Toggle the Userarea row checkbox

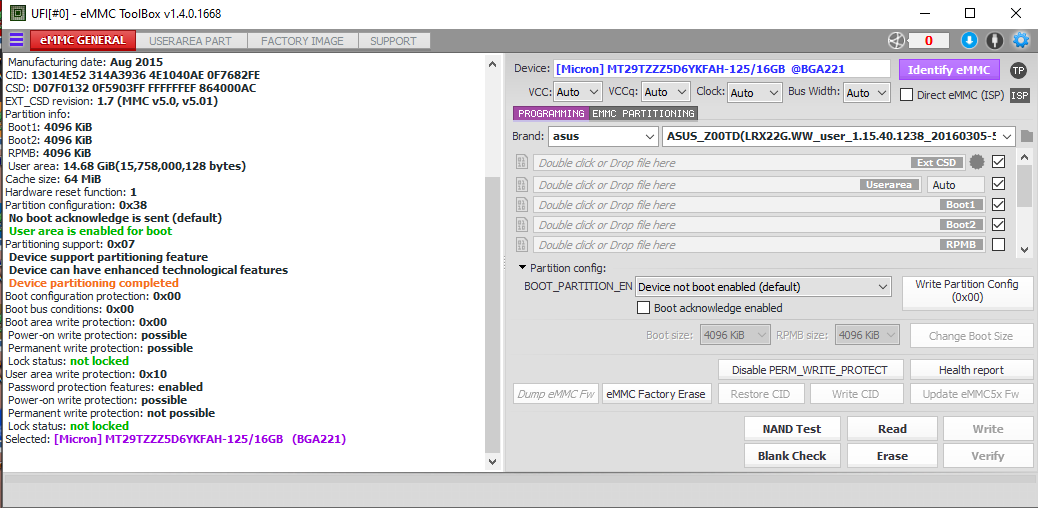coord(999,184)
